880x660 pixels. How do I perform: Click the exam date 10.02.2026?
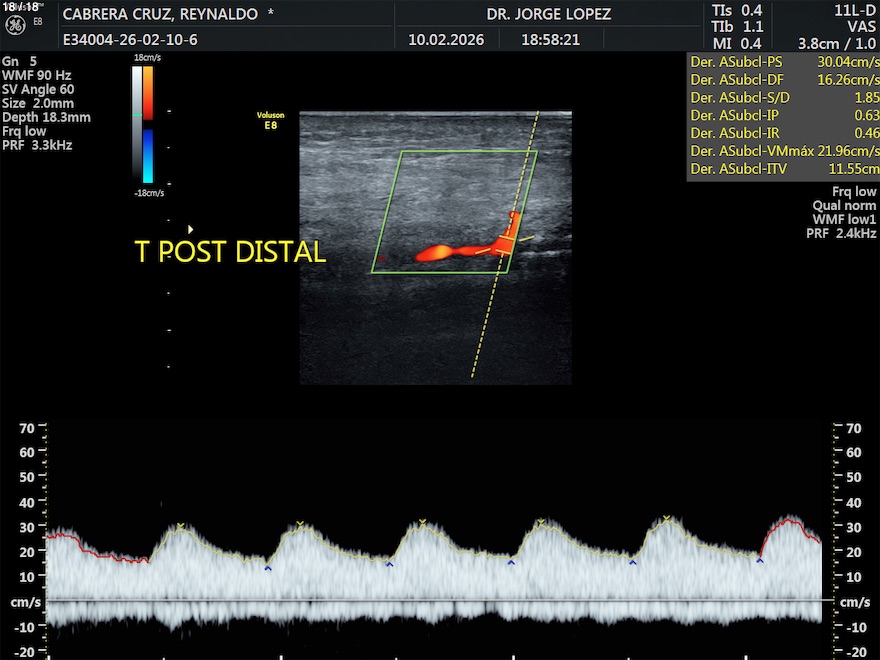coord(446,40)
